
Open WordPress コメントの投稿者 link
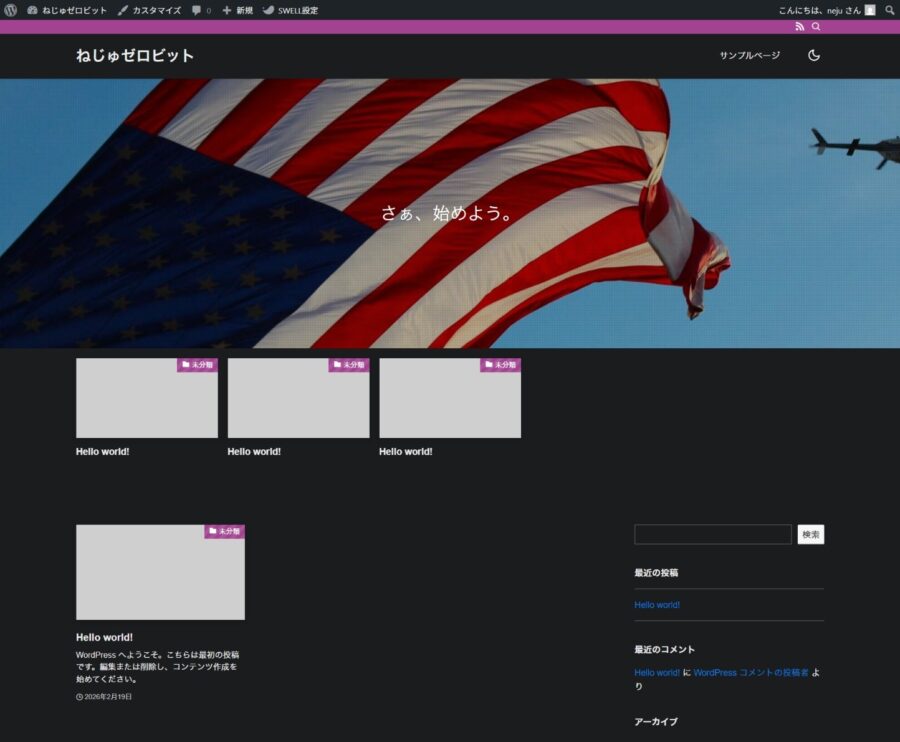coord(750,673)
